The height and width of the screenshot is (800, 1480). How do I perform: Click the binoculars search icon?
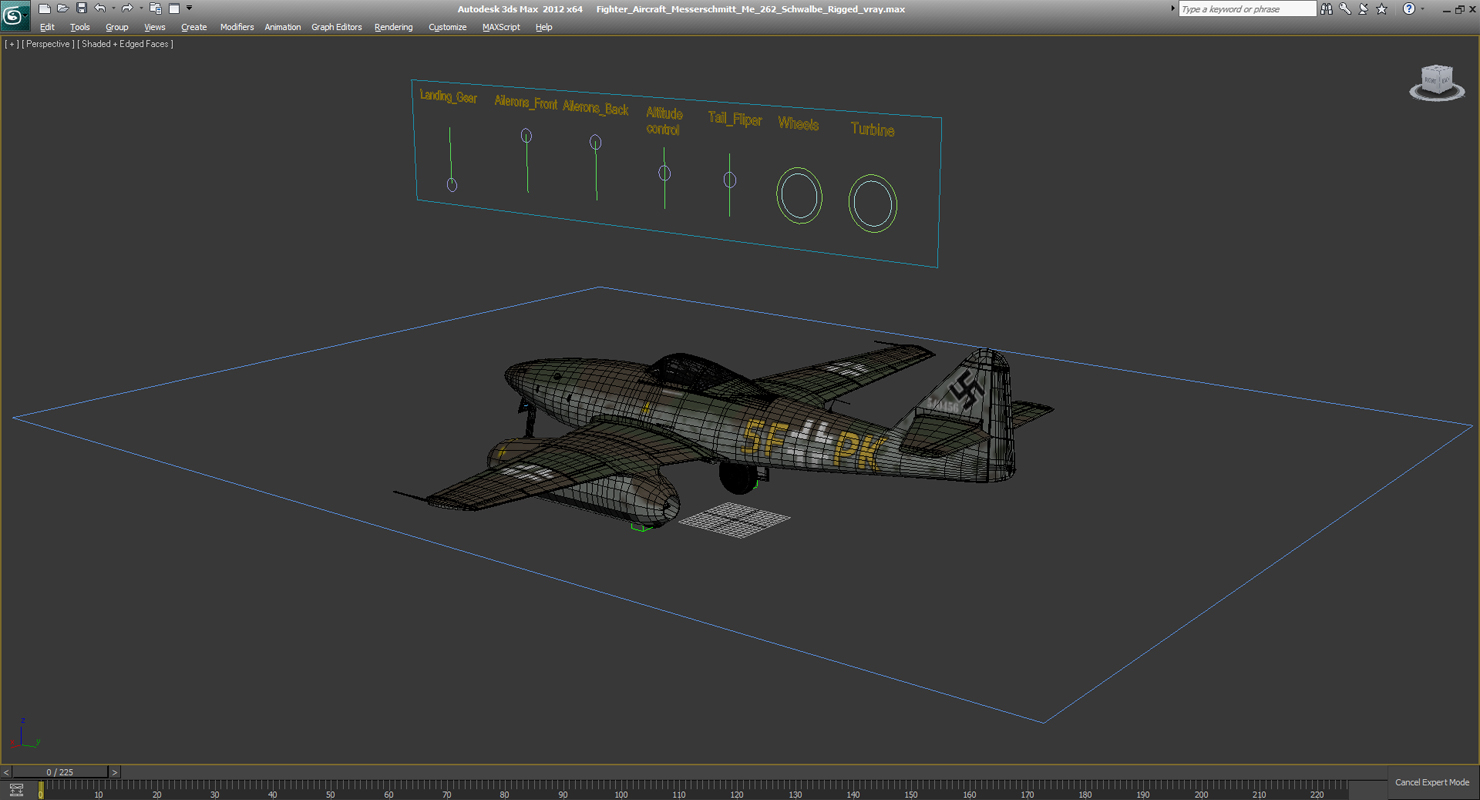pos(1326,9)
